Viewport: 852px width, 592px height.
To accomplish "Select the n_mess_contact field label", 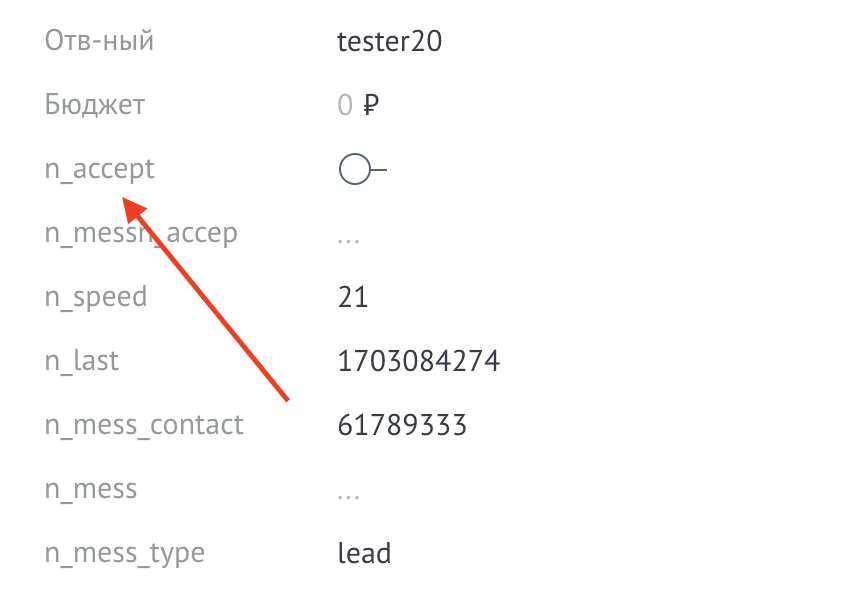I will pyautogui.click(x=144, y=425).
